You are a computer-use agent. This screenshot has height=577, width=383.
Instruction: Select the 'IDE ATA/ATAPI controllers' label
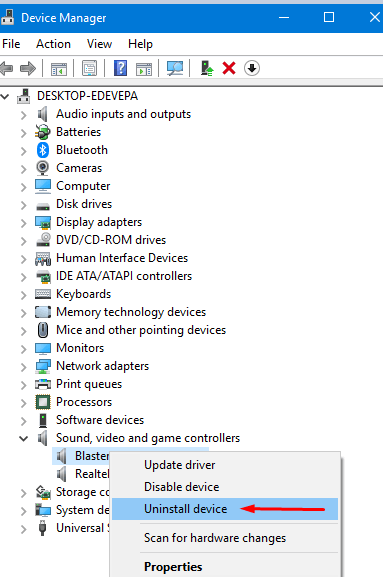point(124,276)
